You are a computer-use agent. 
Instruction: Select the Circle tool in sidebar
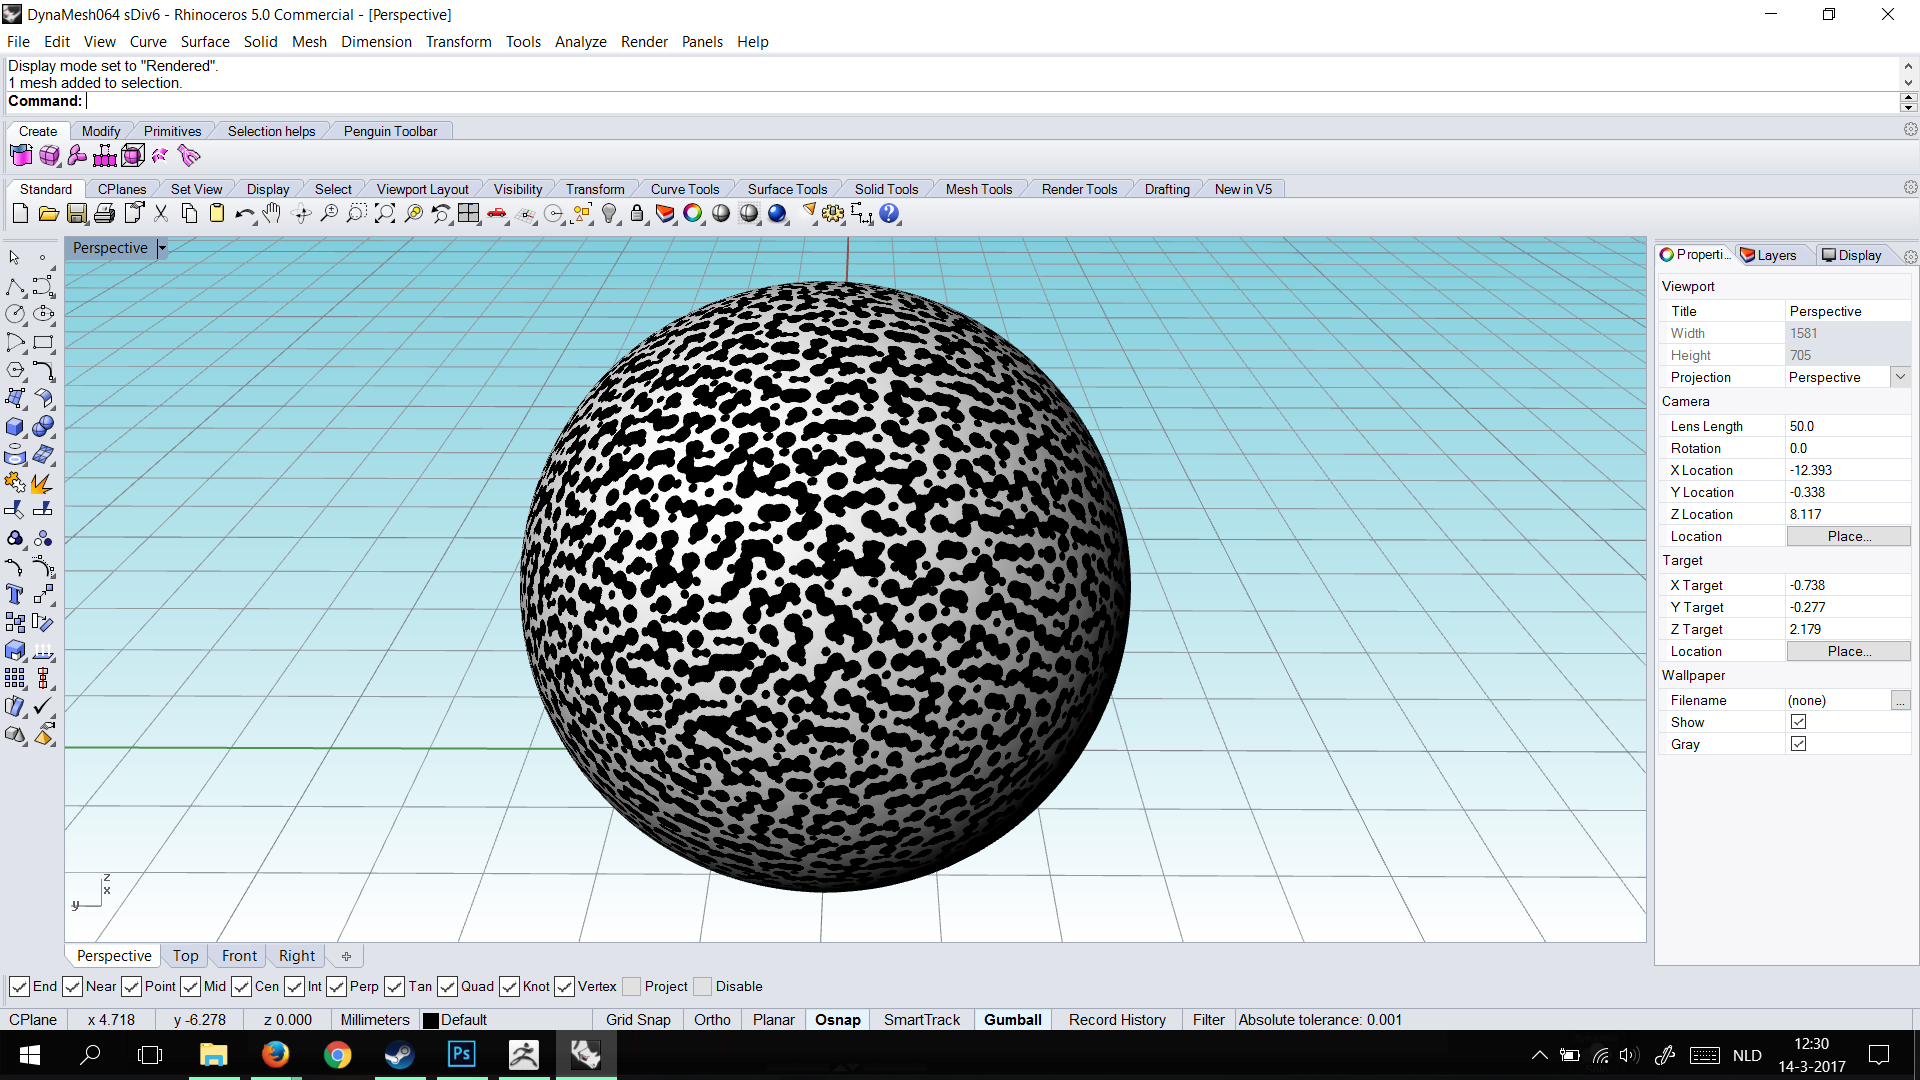click(x=15, y=314)
